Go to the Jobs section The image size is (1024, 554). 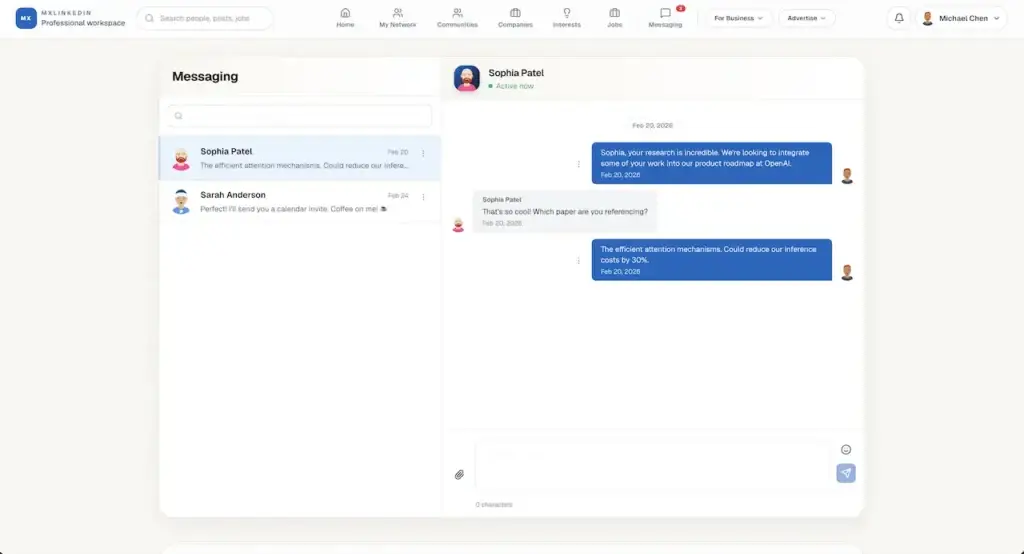tap(615, 18)
